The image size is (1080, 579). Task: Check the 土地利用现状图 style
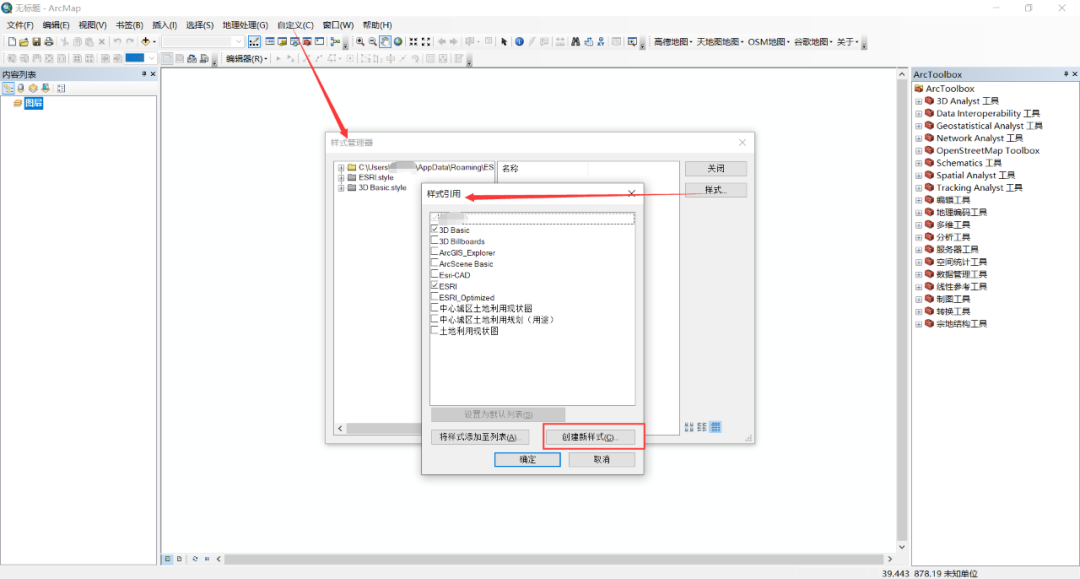(435, 330)
